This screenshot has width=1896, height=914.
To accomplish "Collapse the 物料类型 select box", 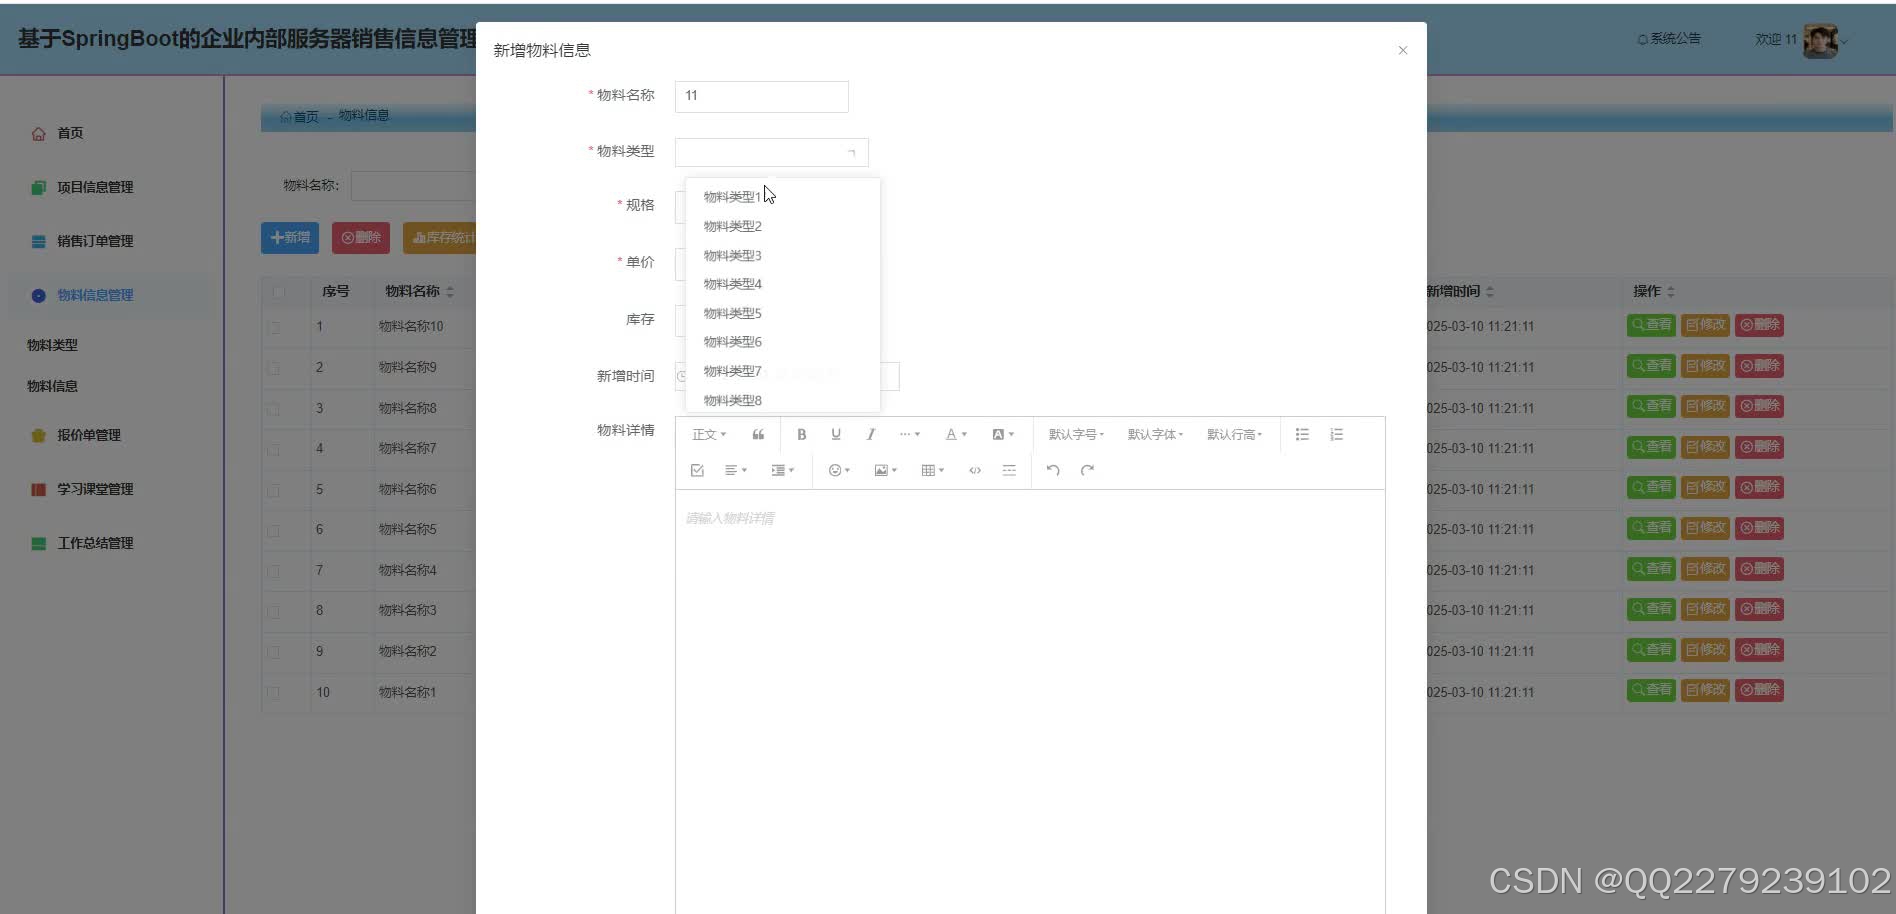I will [x=772, y=152].
